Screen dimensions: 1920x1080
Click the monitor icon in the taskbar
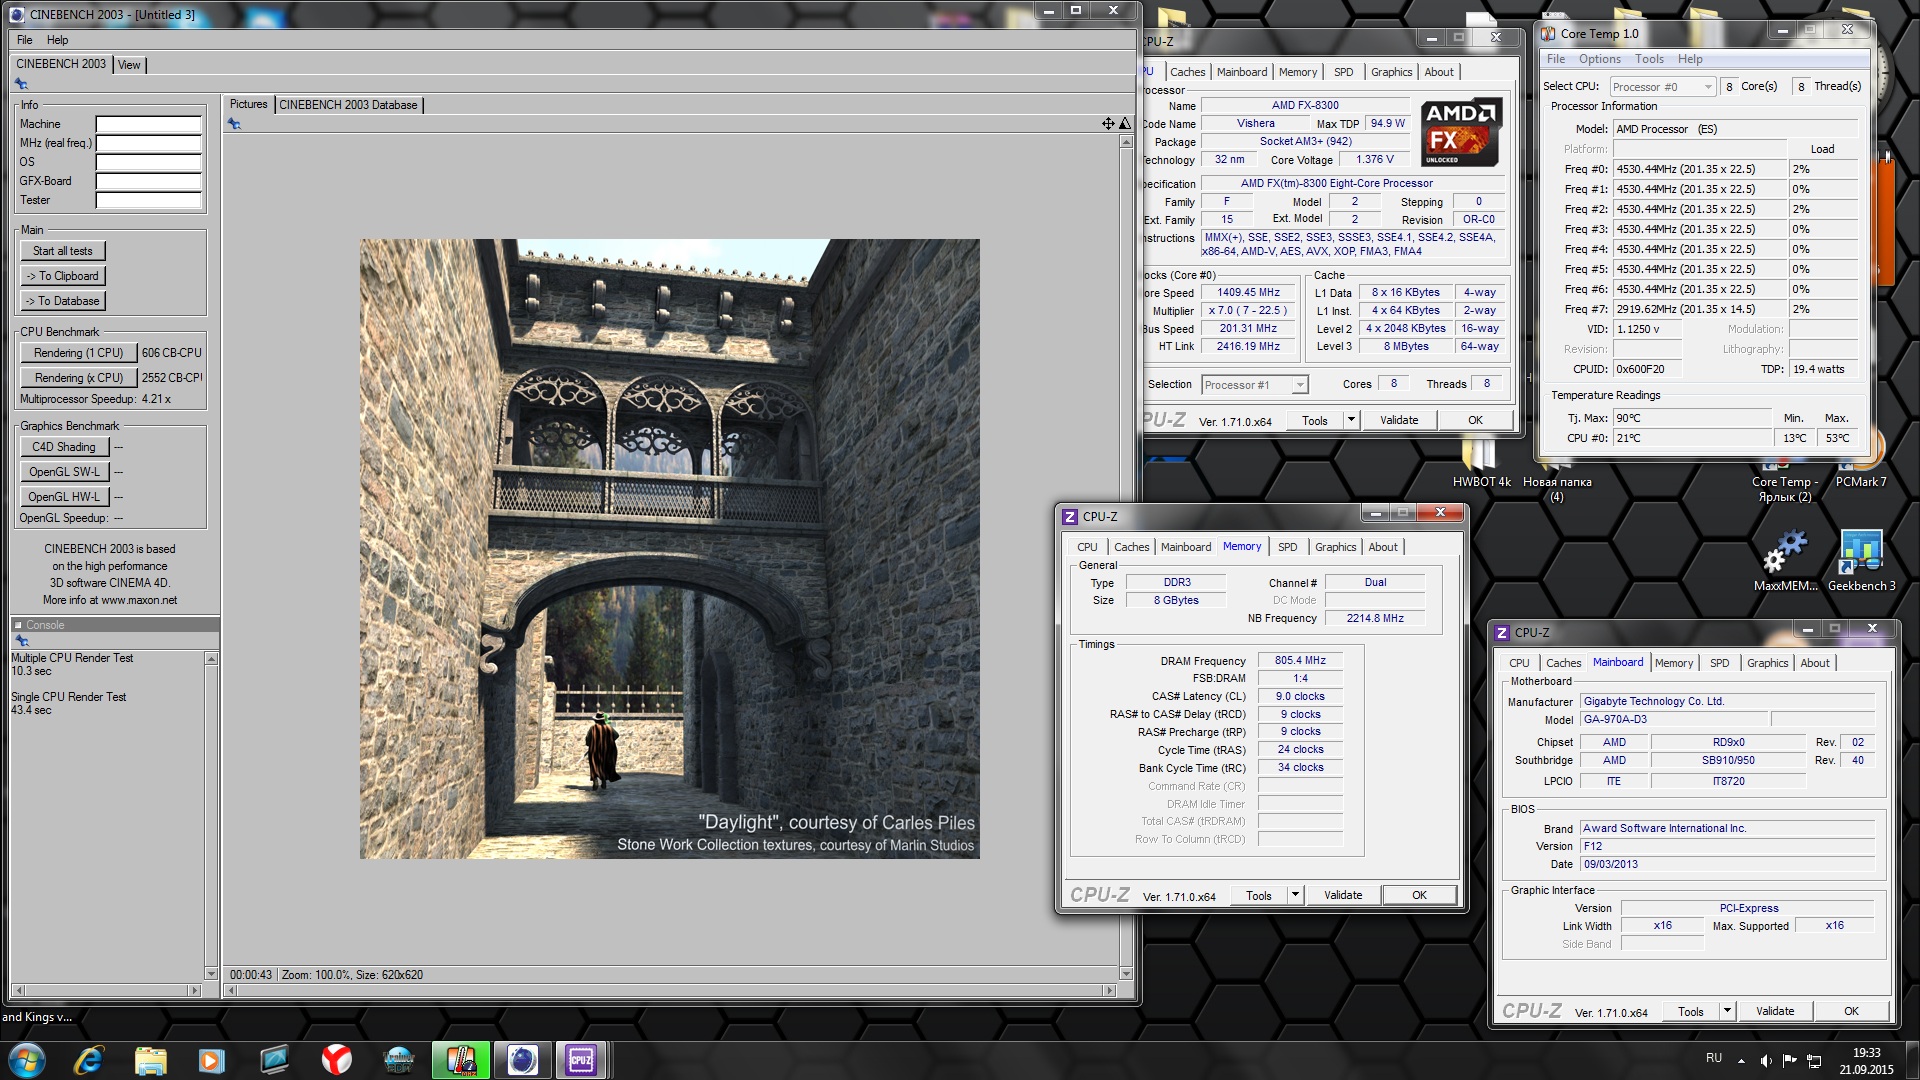(274, 1060)
